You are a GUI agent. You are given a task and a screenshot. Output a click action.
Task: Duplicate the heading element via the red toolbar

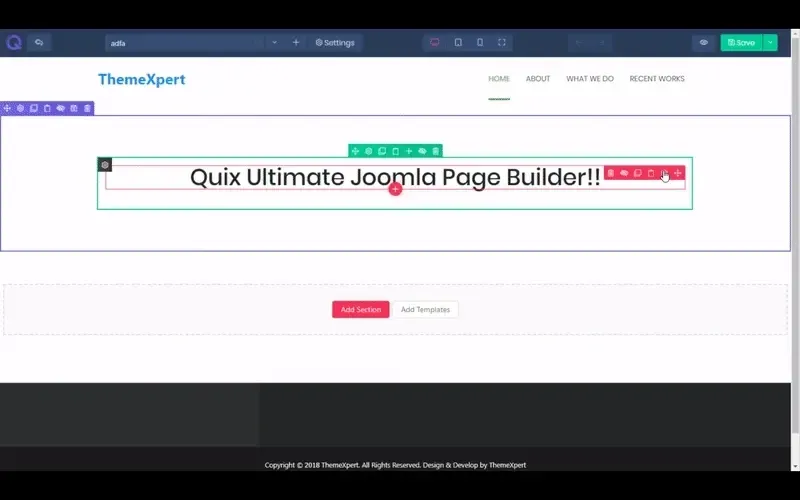(637, 173)
